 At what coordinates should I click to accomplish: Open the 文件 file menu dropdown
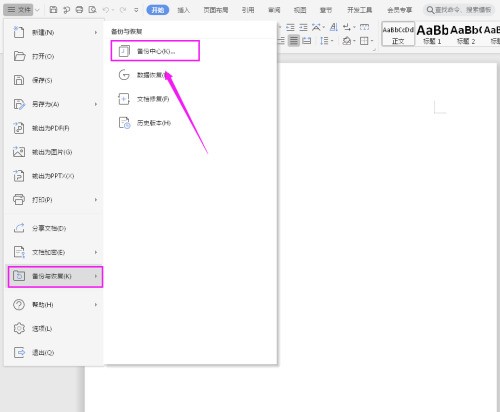click(x=23, y=10)
